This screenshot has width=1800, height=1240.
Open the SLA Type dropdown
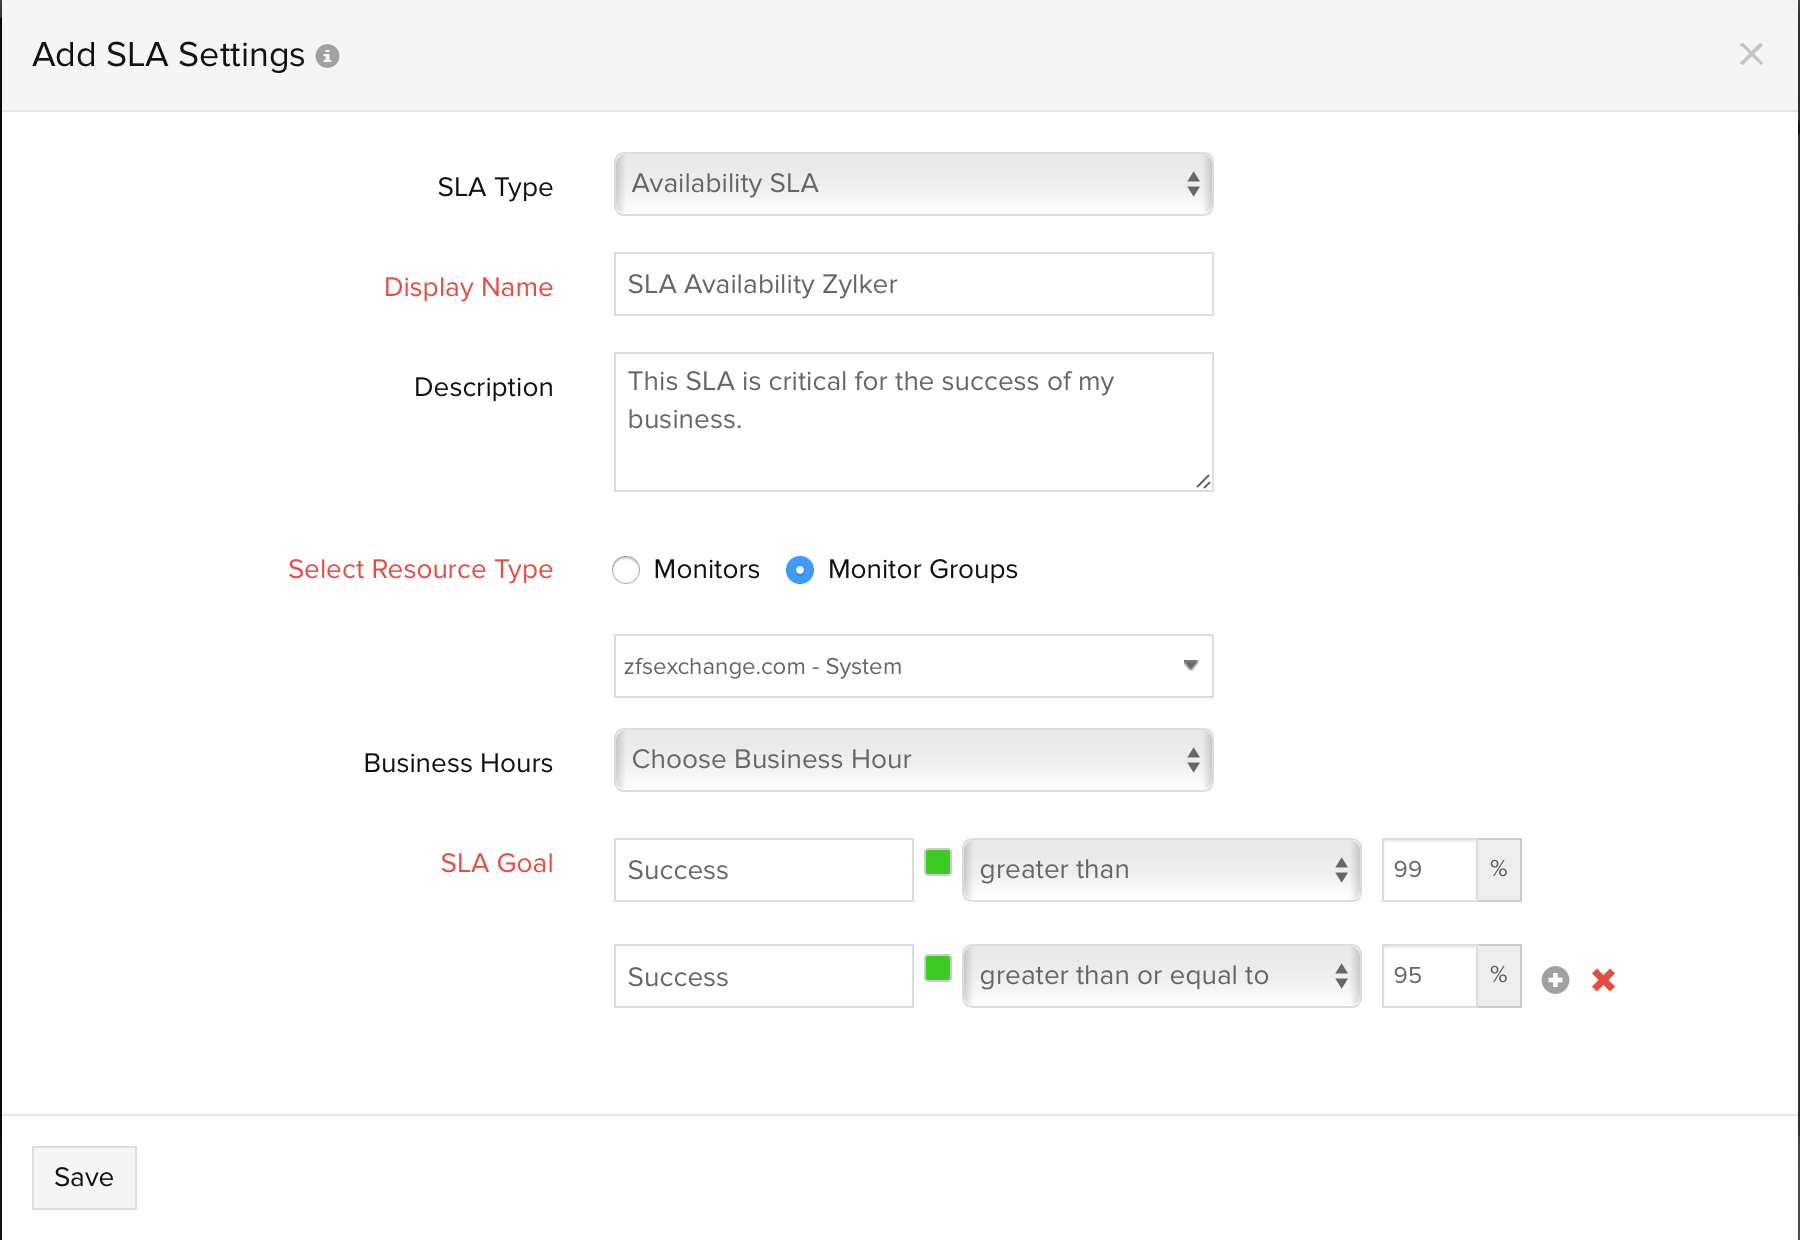point(913,184)
